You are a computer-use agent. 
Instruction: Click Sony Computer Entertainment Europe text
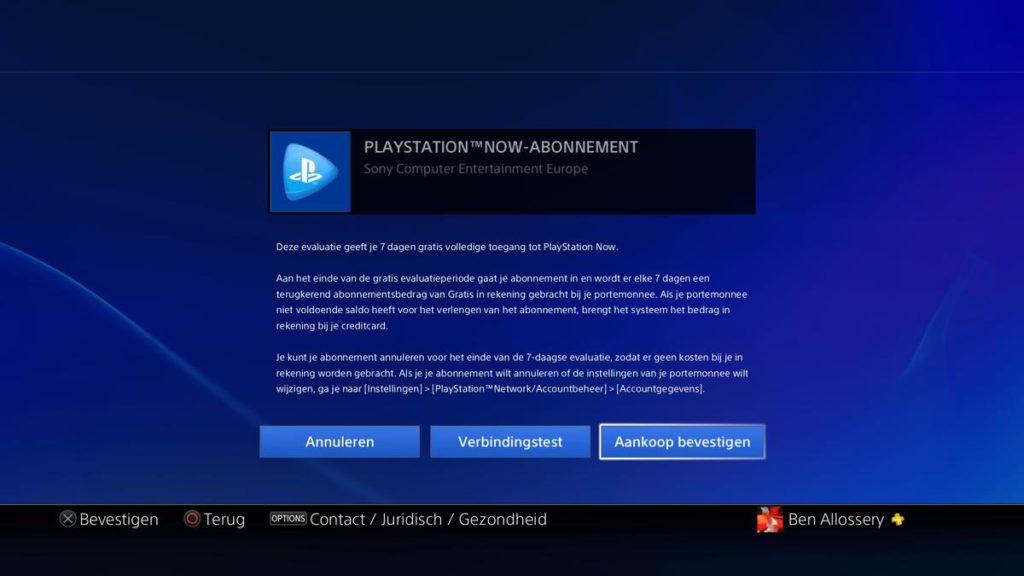coord(475,169)
